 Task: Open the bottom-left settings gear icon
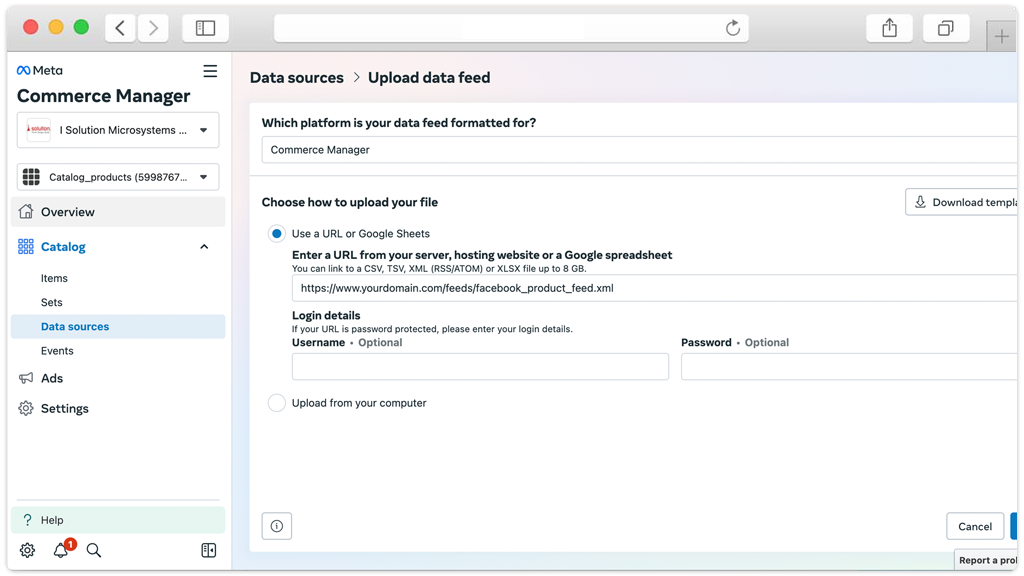coord(27,550)
